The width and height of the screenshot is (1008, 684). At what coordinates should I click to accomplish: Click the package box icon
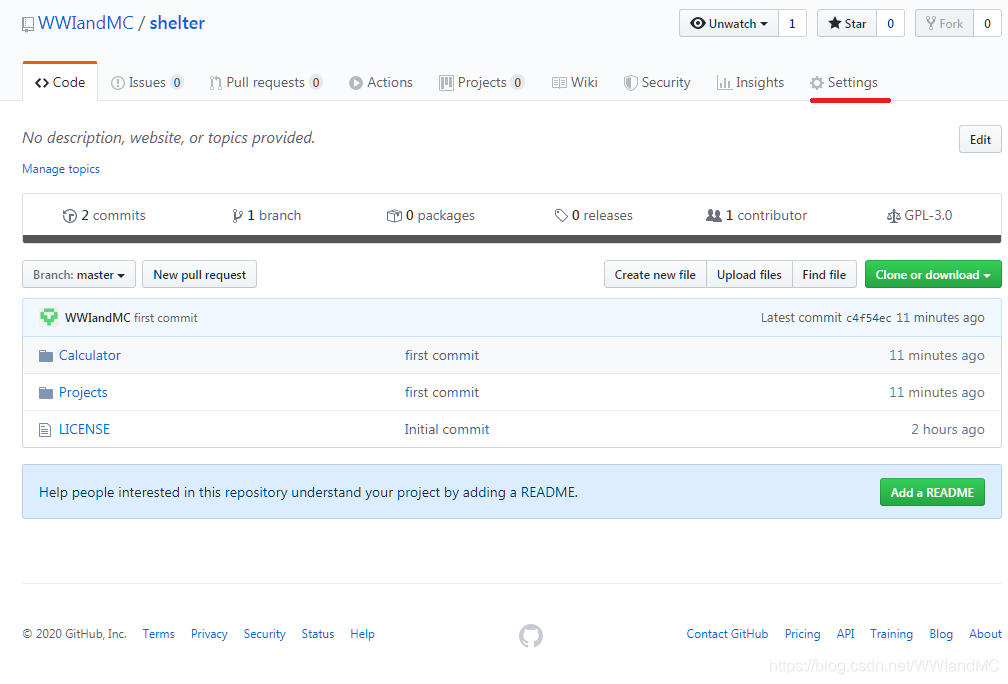pos(394,216)
